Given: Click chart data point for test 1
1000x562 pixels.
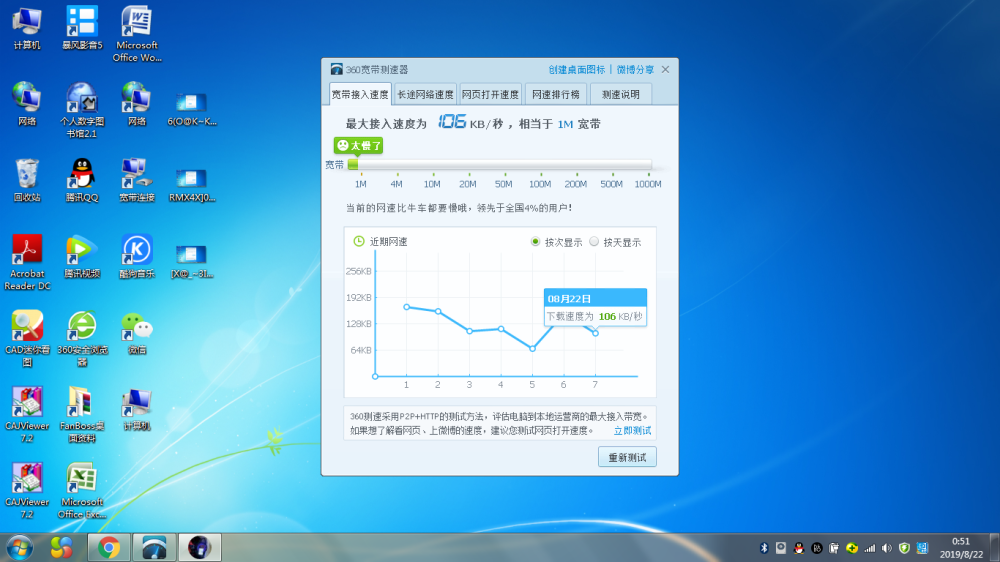Looking at the screenshot, I should point(406,307).
